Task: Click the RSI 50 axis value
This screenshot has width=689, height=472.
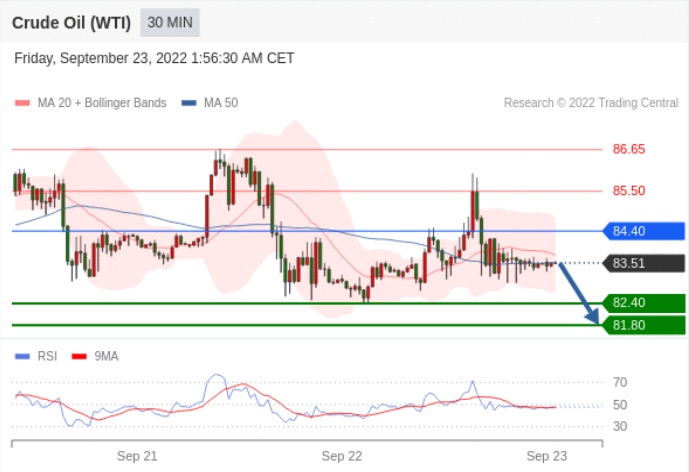Action: (x=620, y=405)
